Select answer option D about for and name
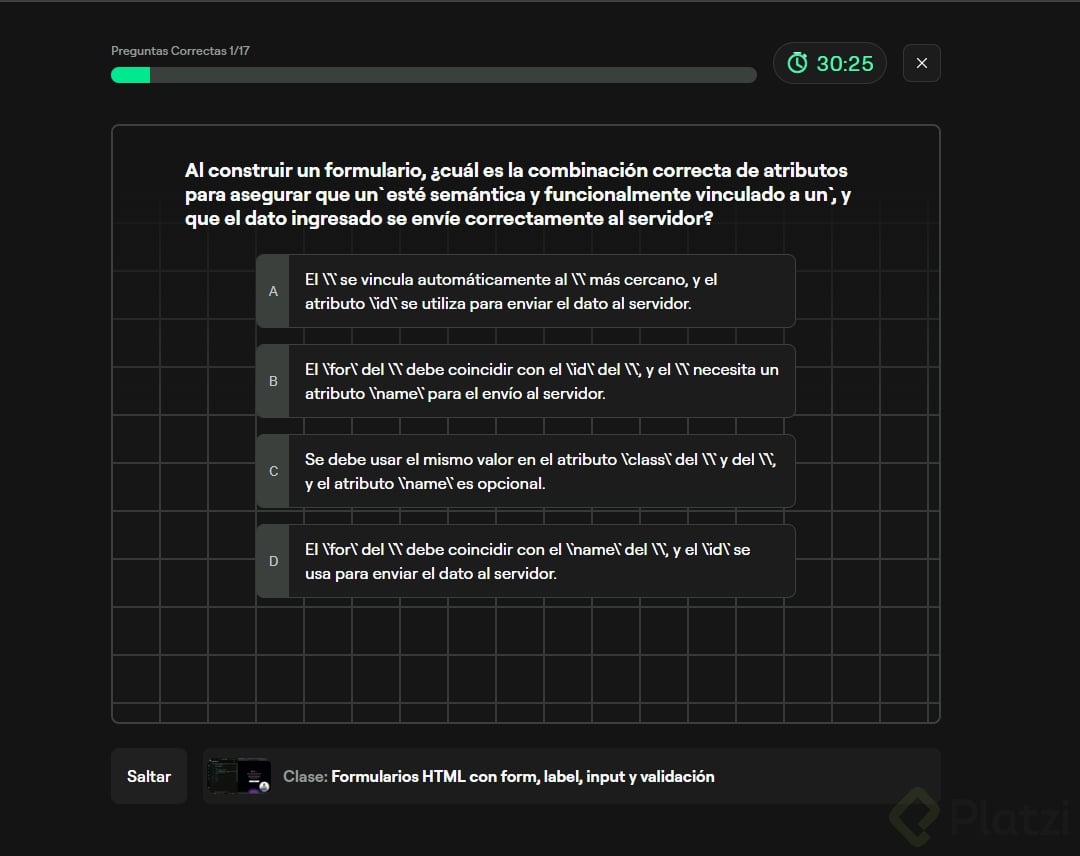 [526, 561]
